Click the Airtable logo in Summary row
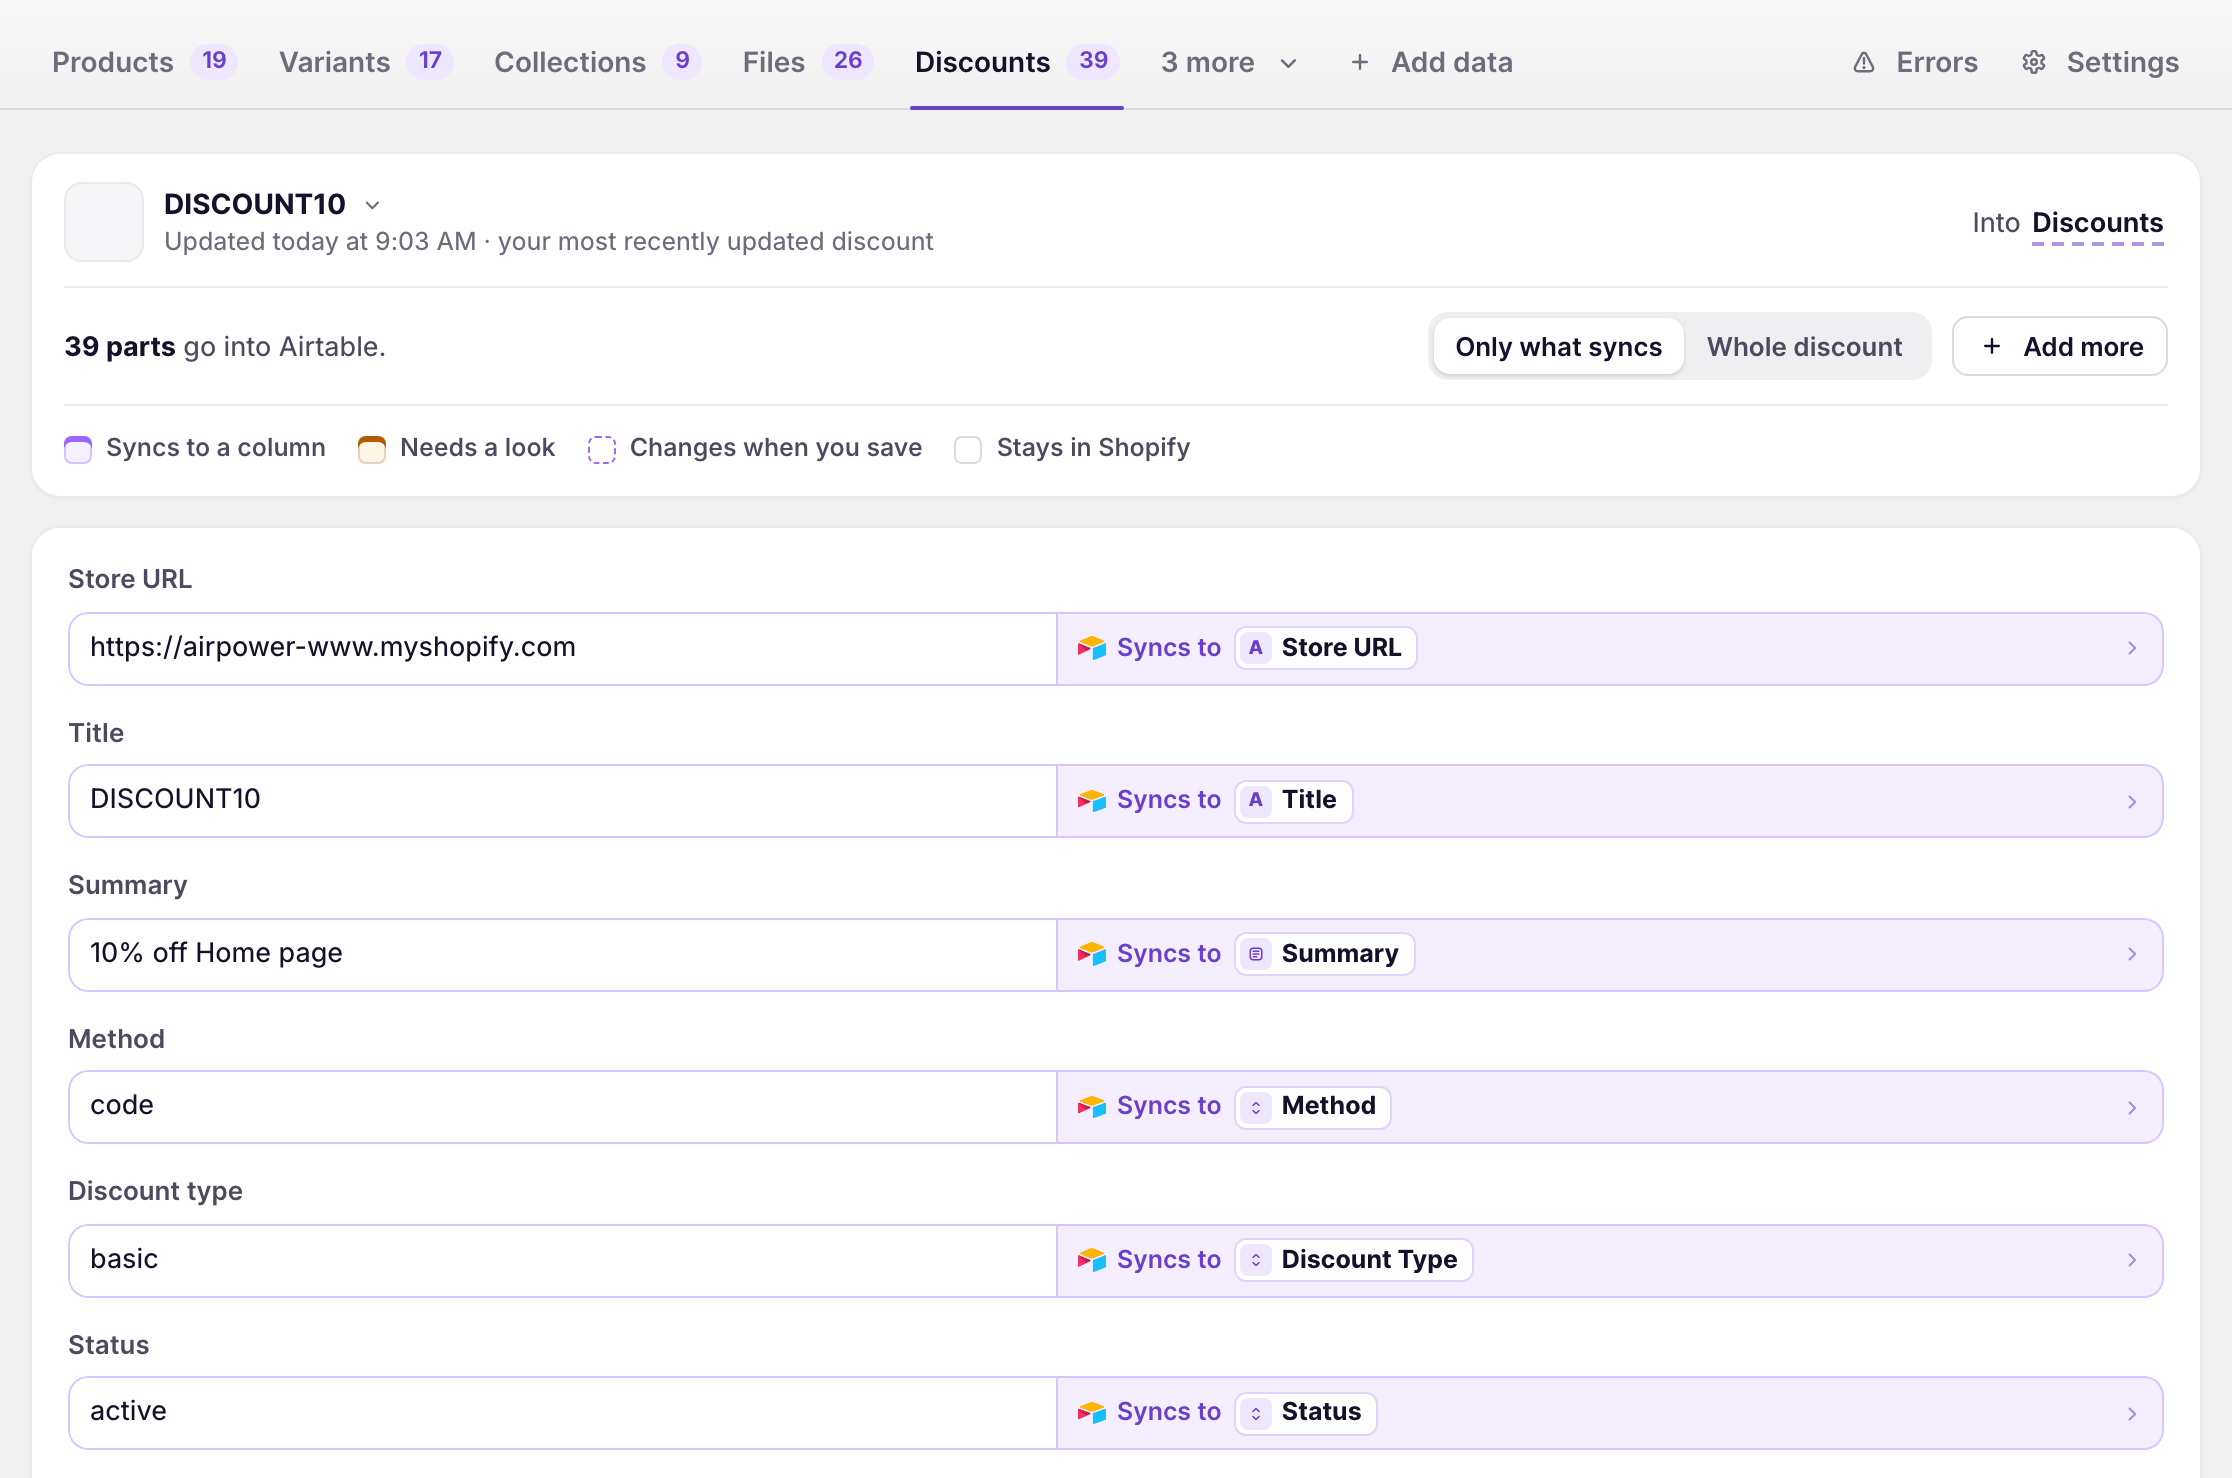Screen dimensions: 2232x1478 coord(1091,954)
